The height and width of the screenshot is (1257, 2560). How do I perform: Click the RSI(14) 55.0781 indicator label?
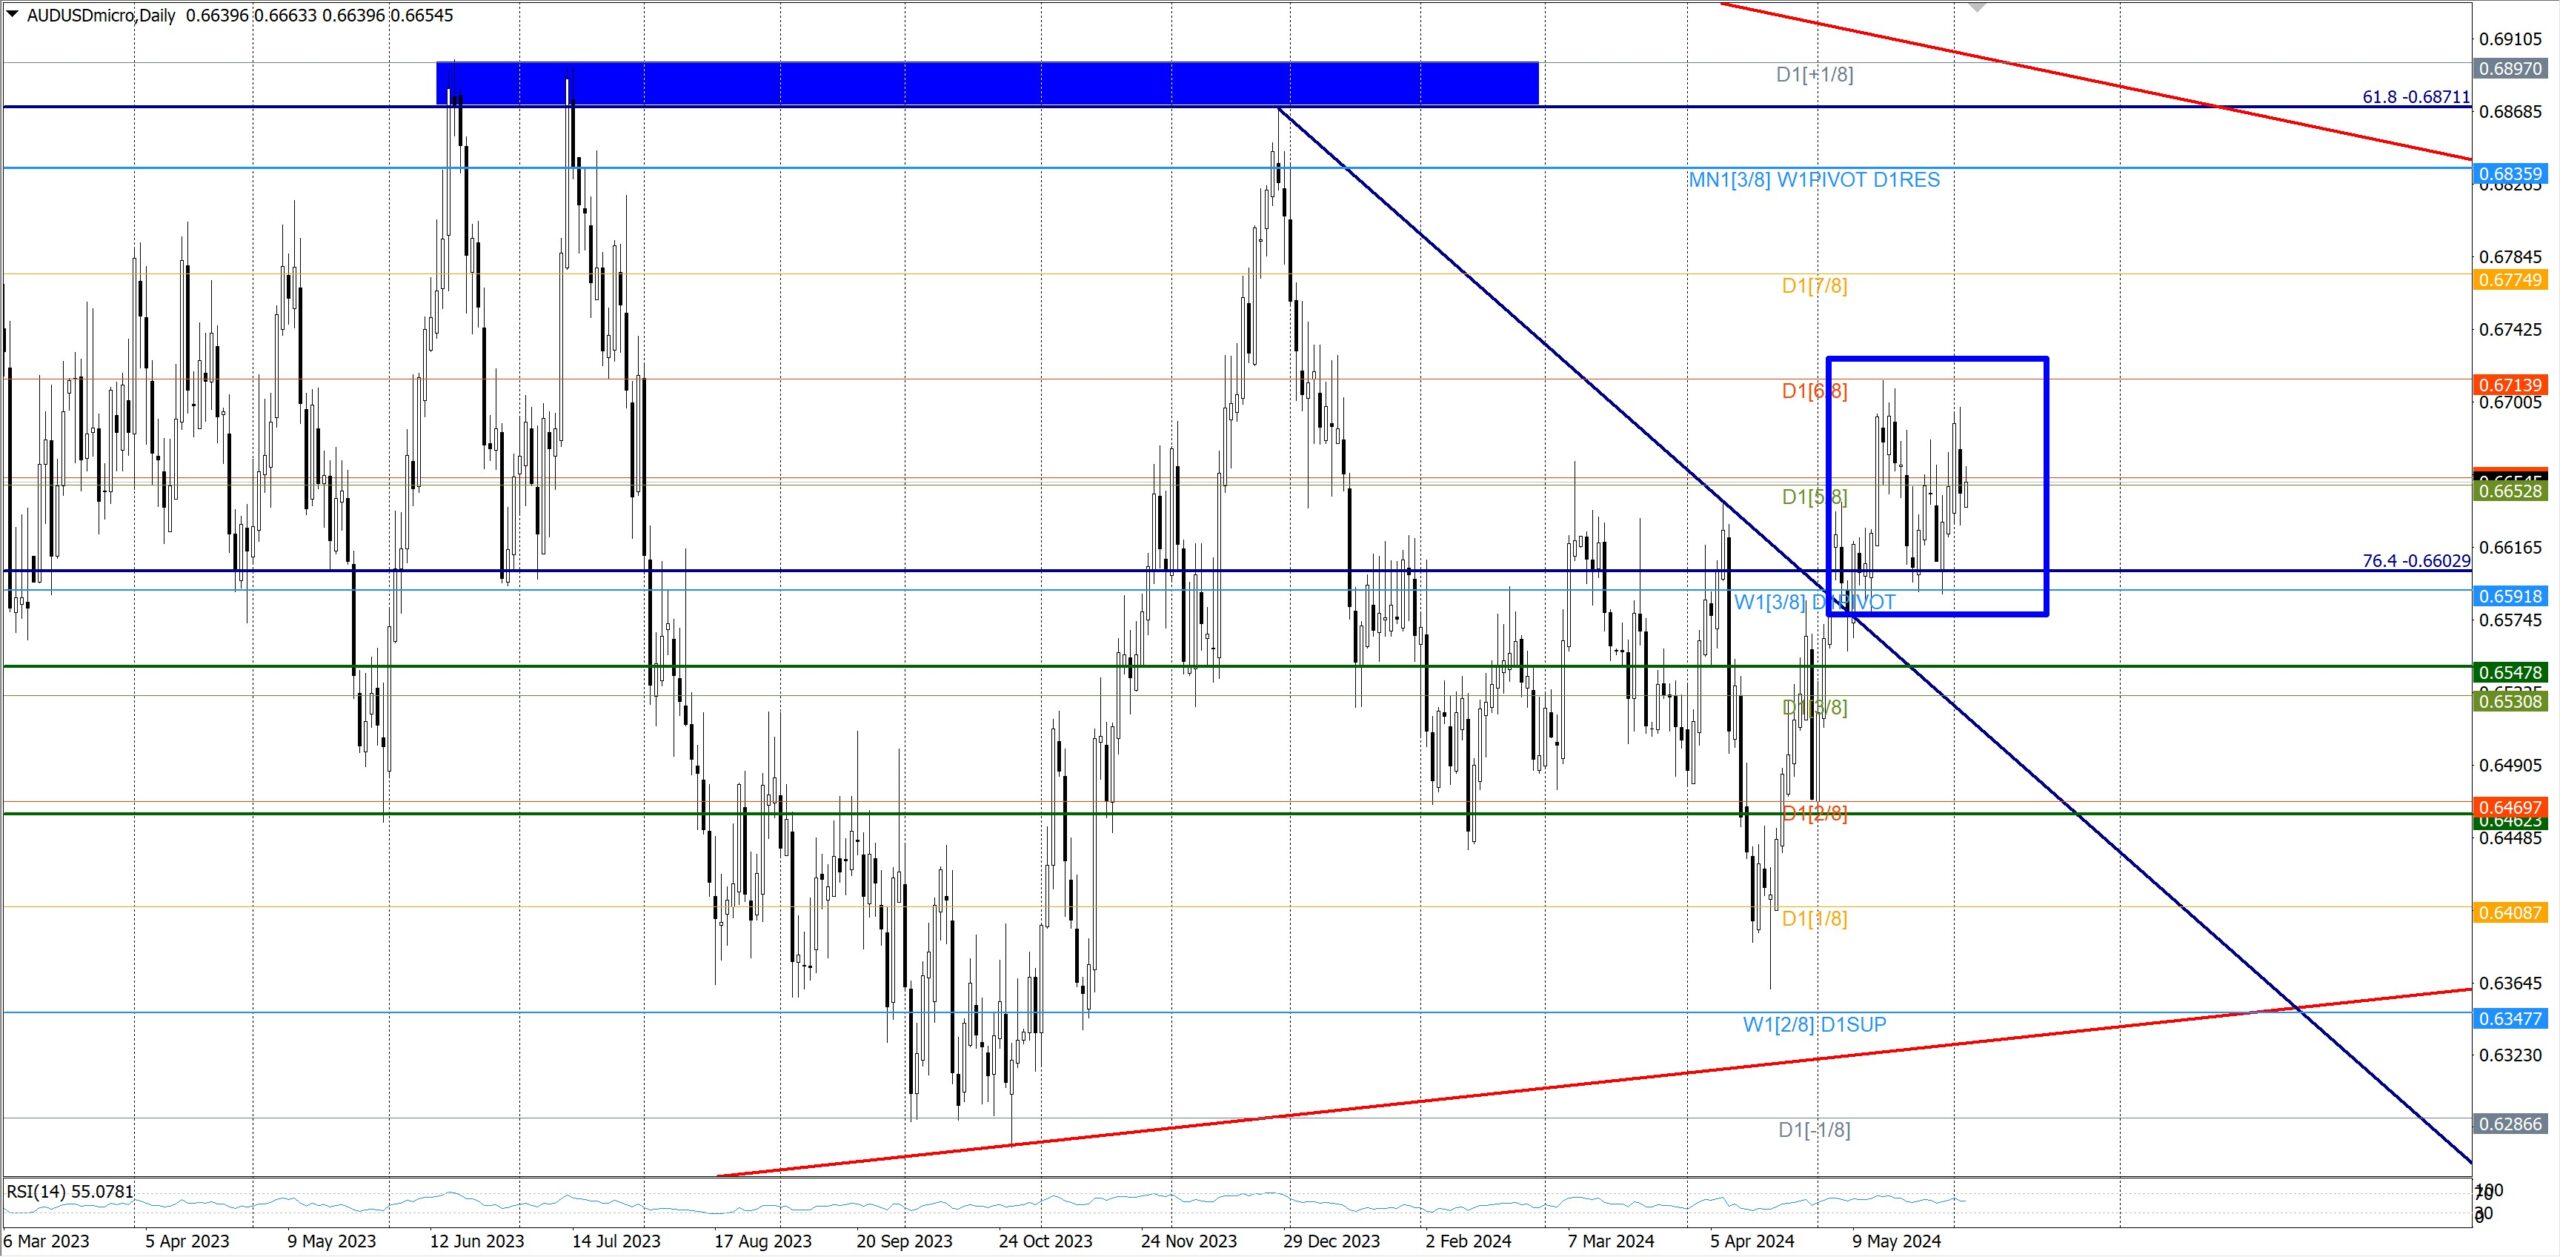(x=70, y=1192)
